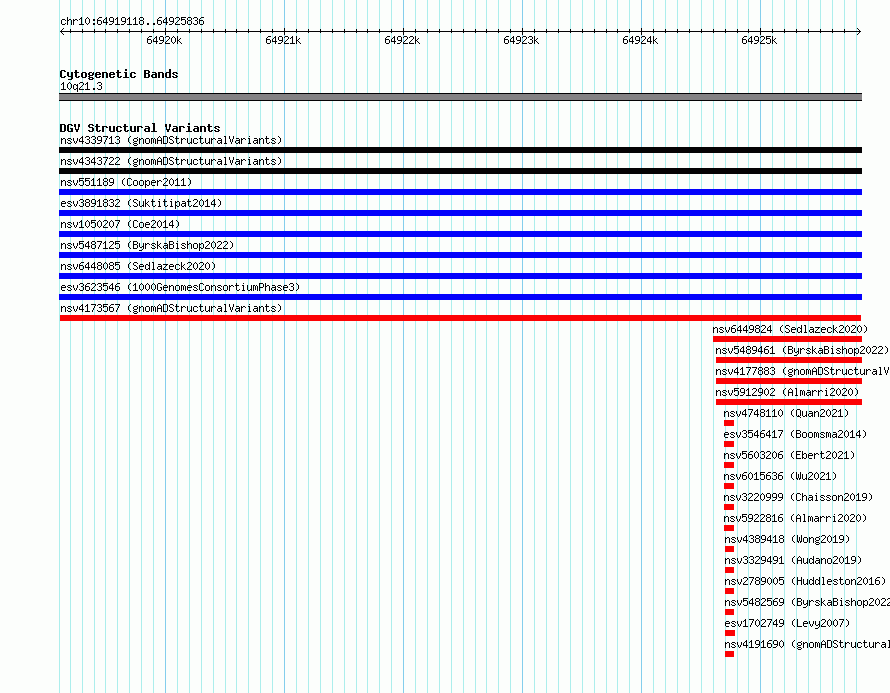Click small red mark under nsv5922816
This screenshot has width=890, height=693.
(x=729, y=528)
